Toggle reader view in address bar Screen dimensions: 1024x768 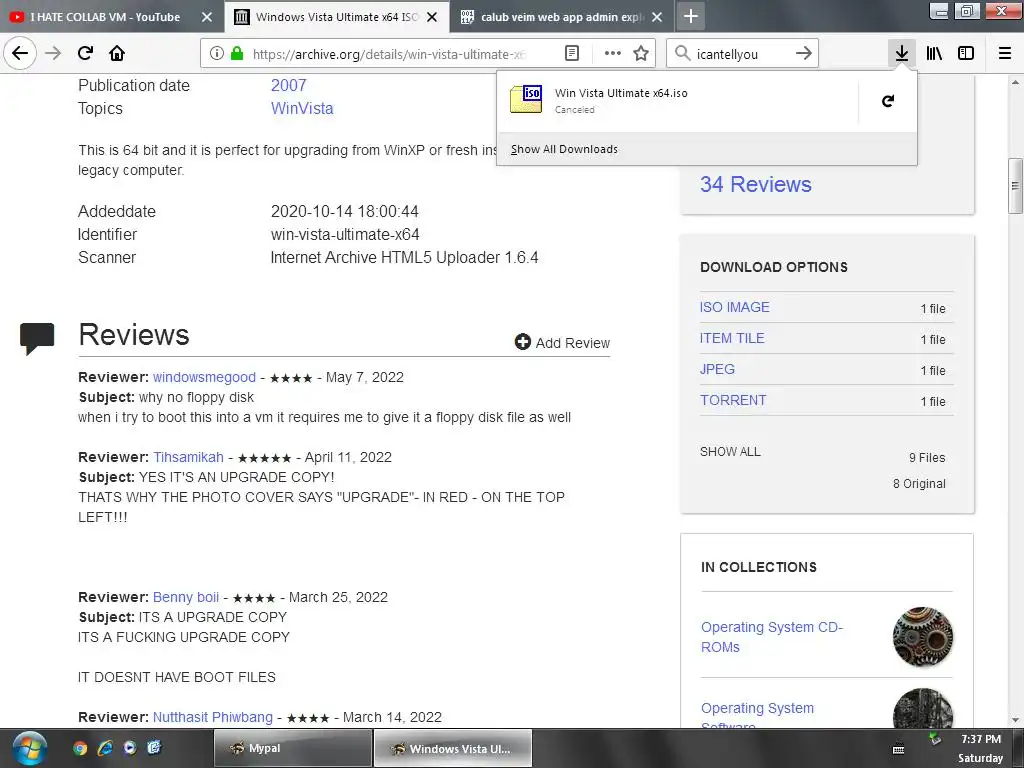pos(571,54)
